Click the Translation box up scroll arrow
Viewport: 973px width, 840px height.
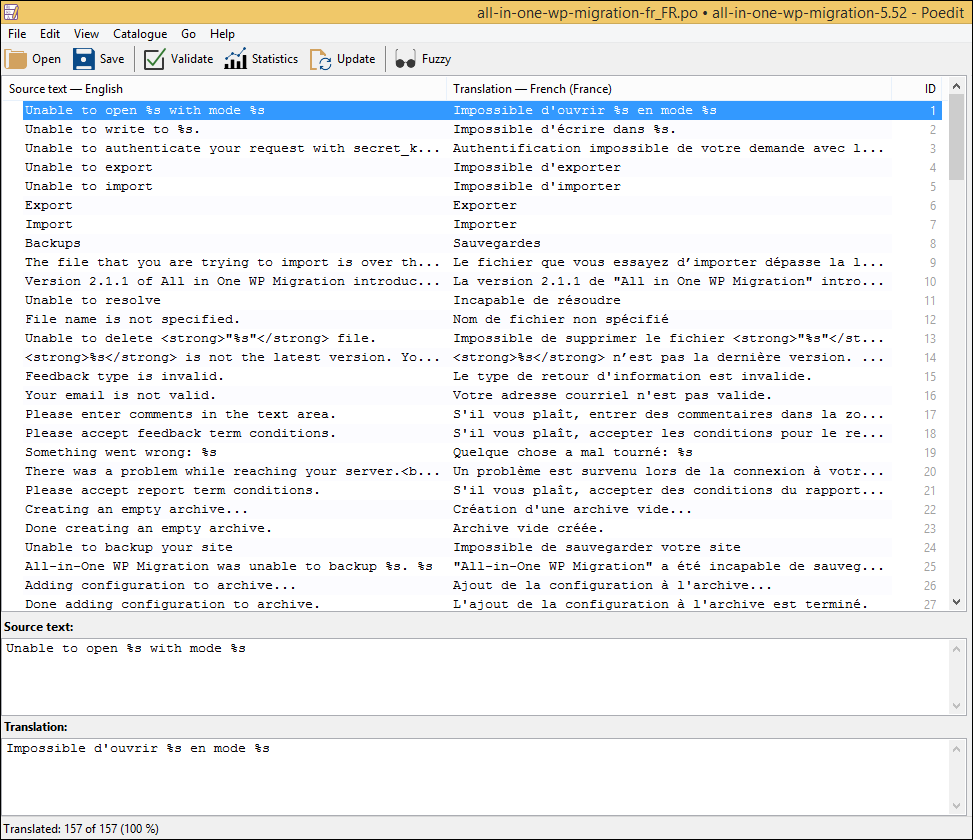point(956,749)
